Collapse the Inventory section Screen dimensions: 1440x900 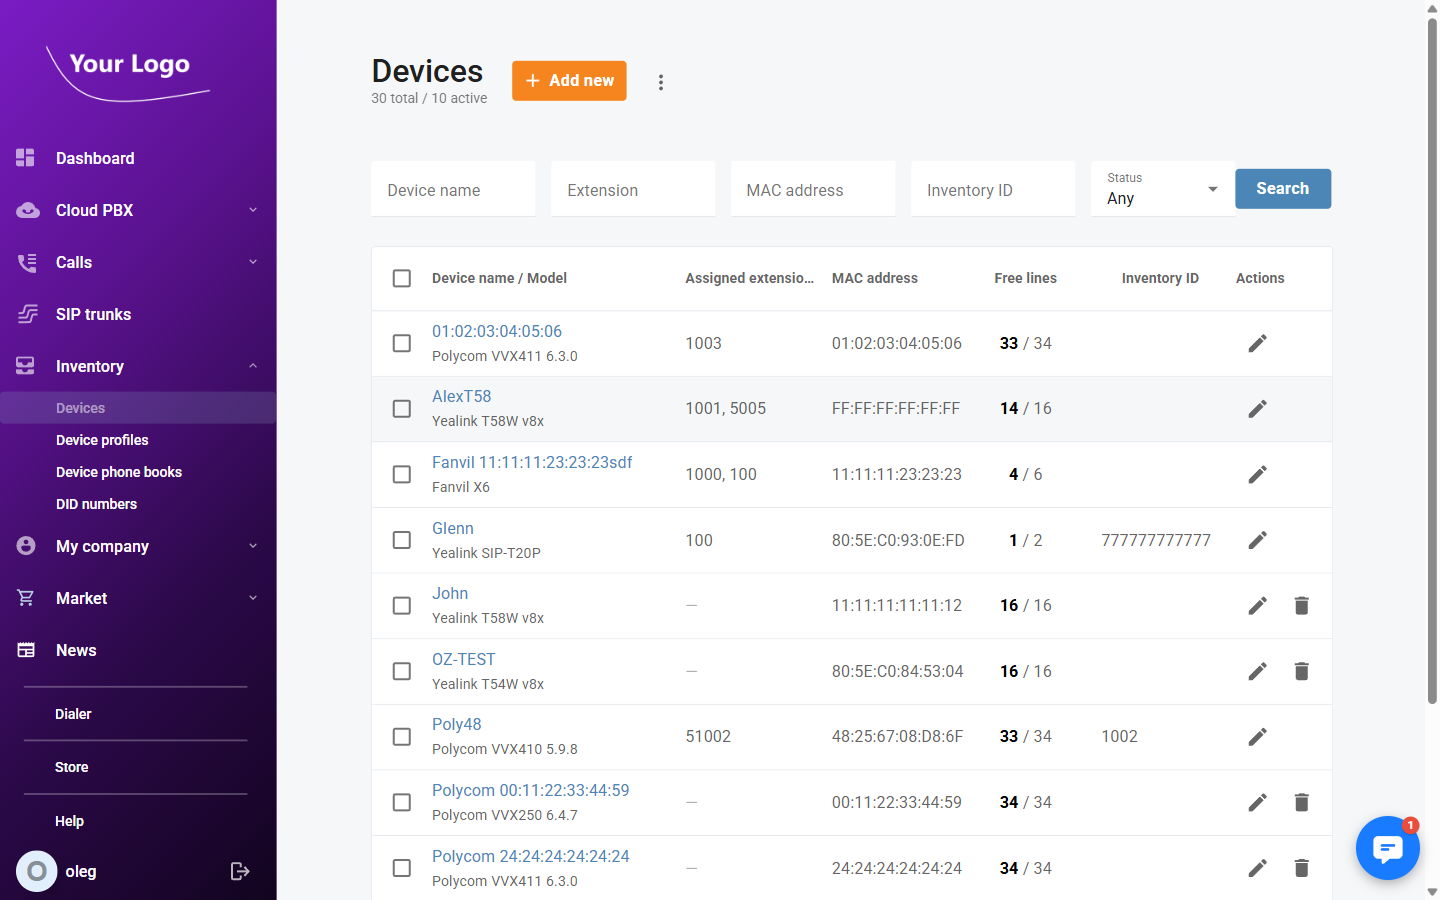[252, 366]
